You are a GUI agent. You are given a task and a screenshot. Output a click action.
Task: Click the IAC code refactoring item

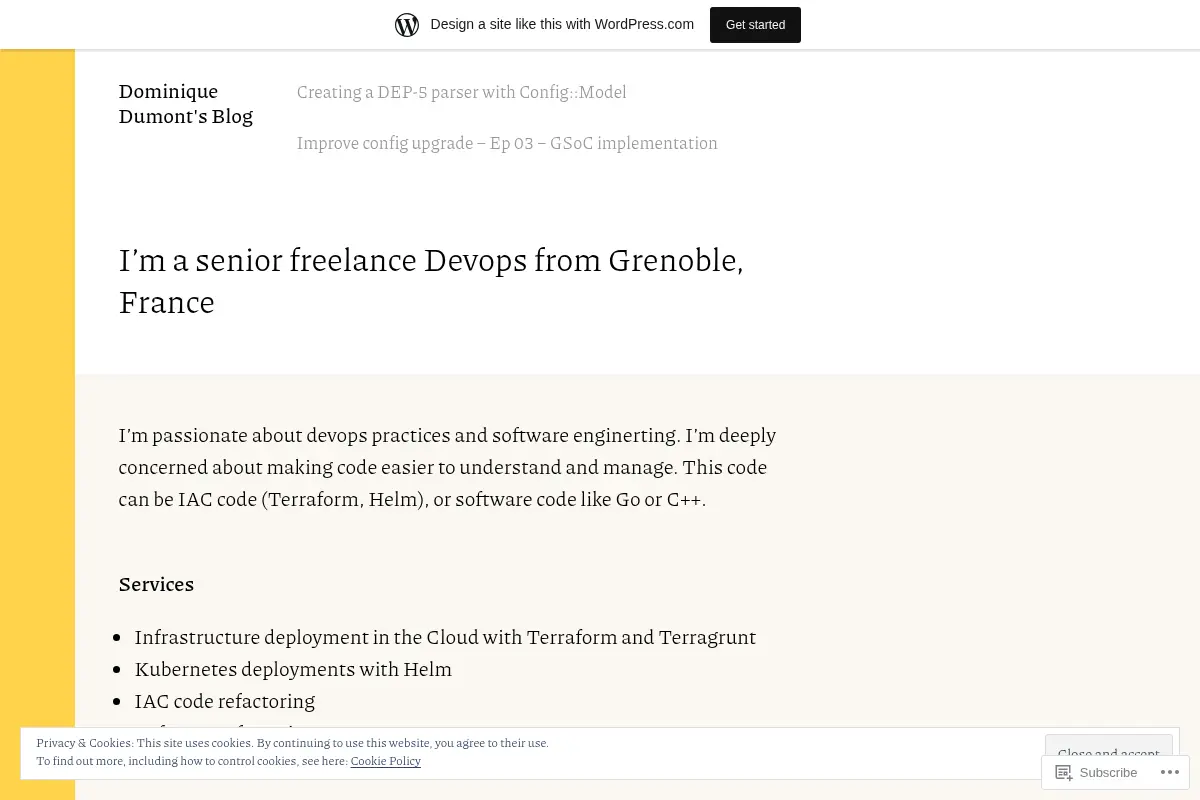click(x=225, y=701)
